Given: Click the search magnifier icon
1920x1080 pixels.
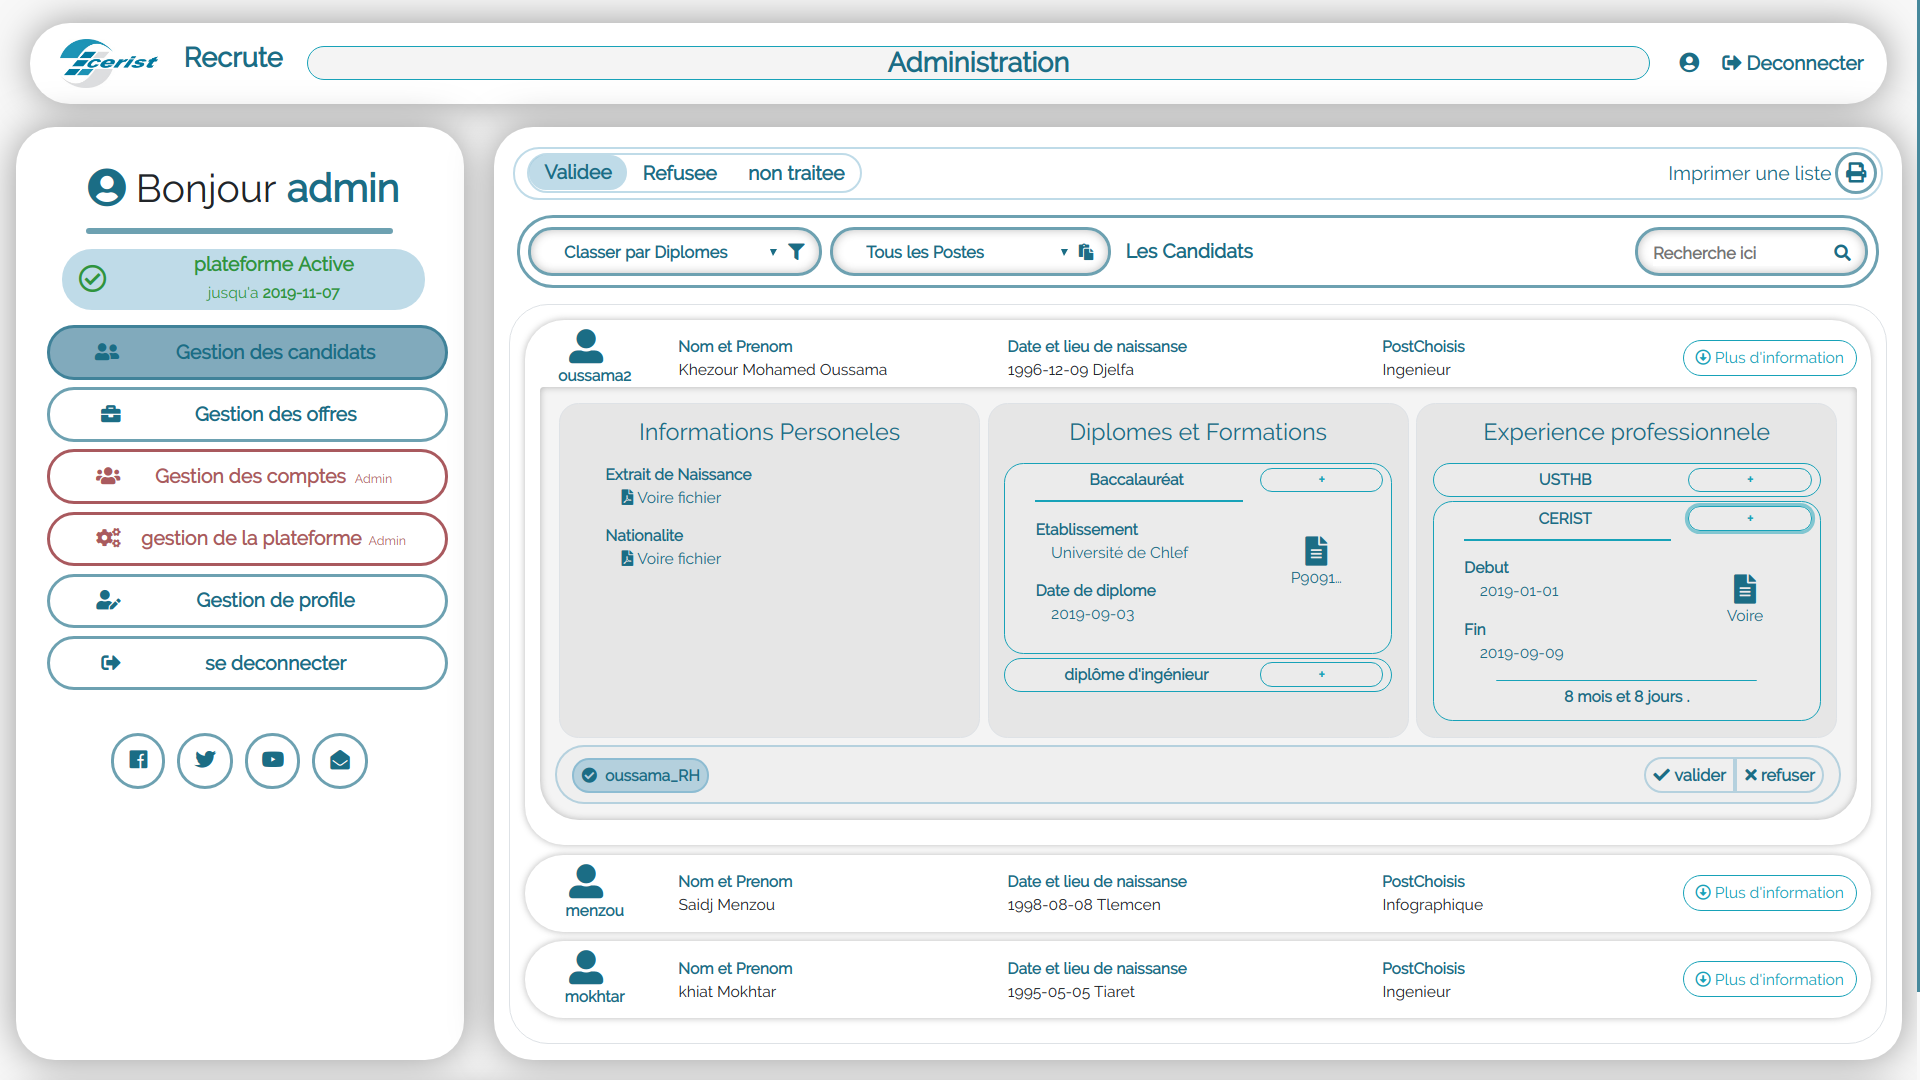Looking at the screenshot, I should point(1842,253).
